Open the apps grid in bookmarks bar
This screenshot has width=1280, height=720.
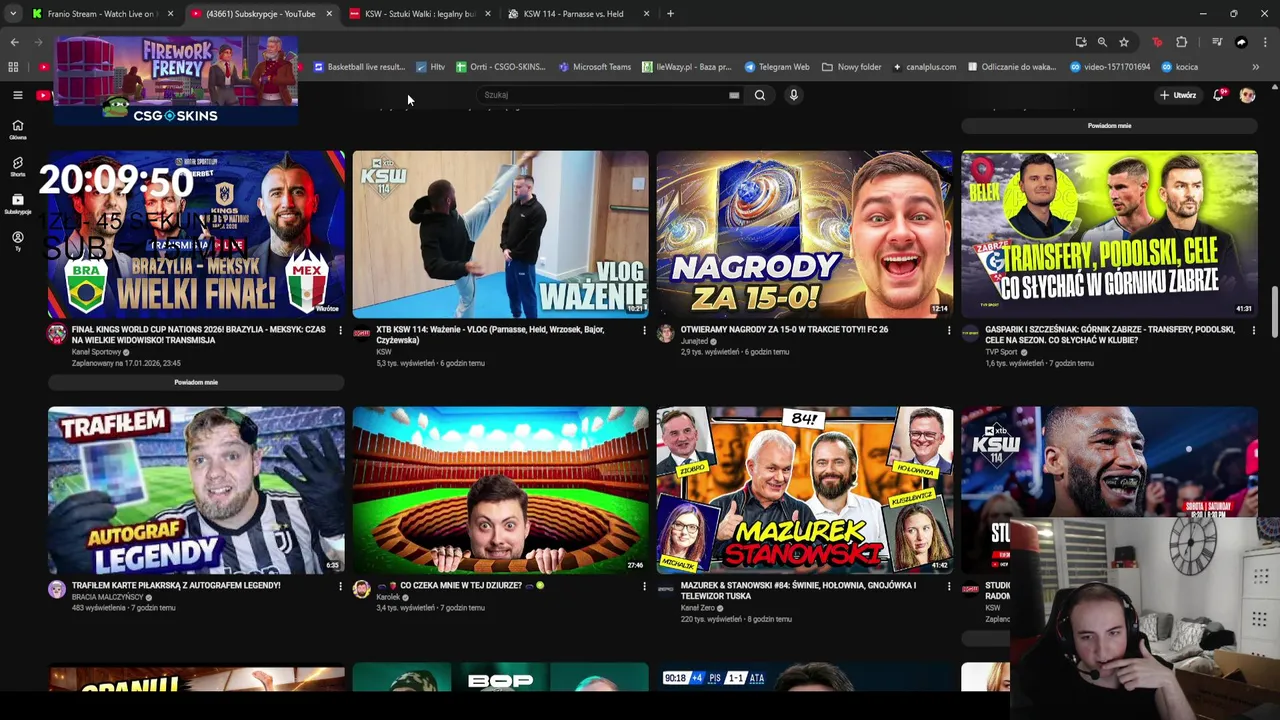coord(13,67)
